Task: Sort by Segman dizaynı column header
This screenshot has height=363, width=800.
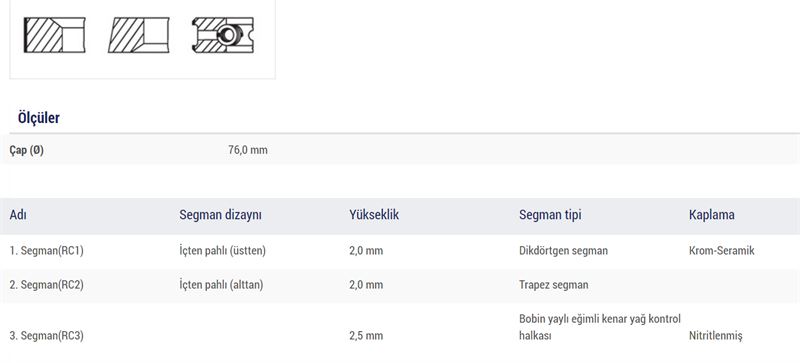Action: point(220,215)
